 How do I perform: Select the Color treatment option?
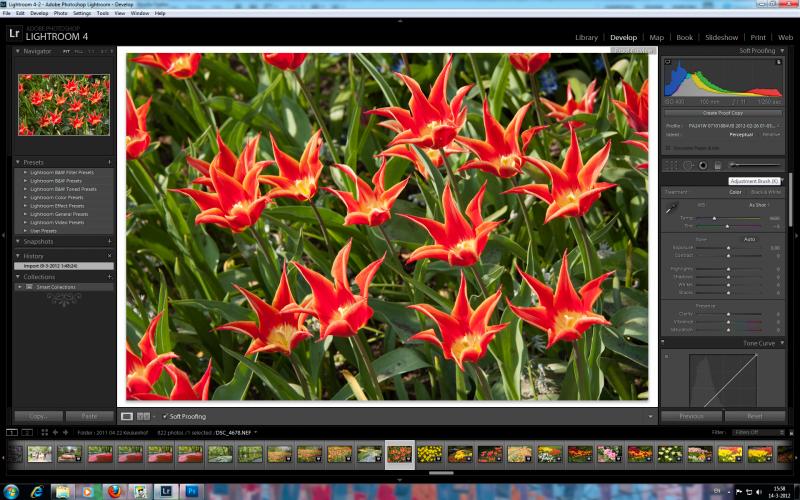point(735,192)
